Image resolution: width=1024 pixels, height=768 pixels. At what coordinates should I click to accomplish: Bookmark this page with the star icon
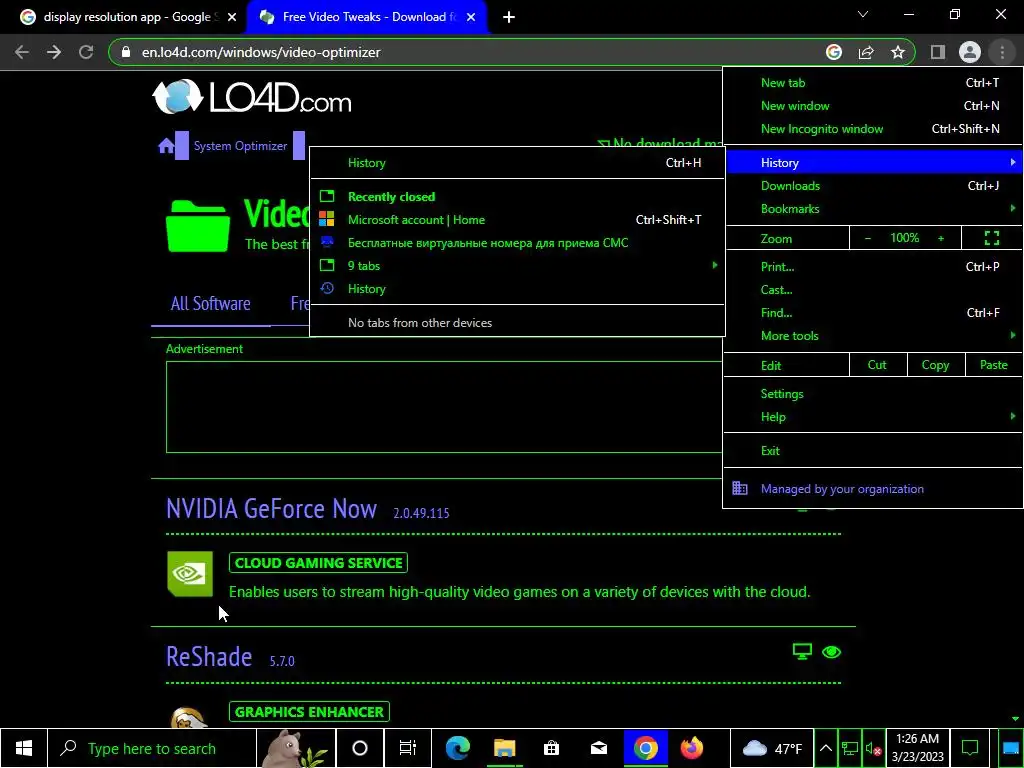click(898, 52)
